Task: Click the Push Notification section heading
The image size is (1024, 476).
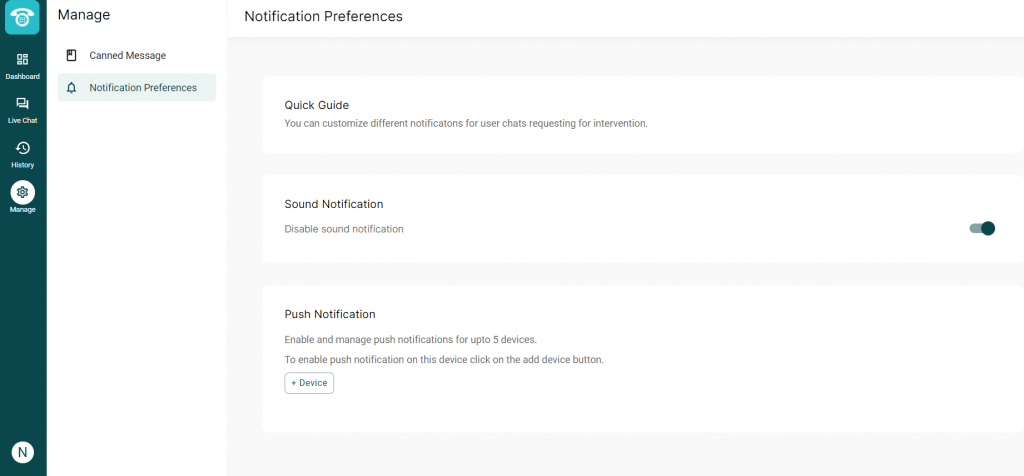Action: [330, 314]
